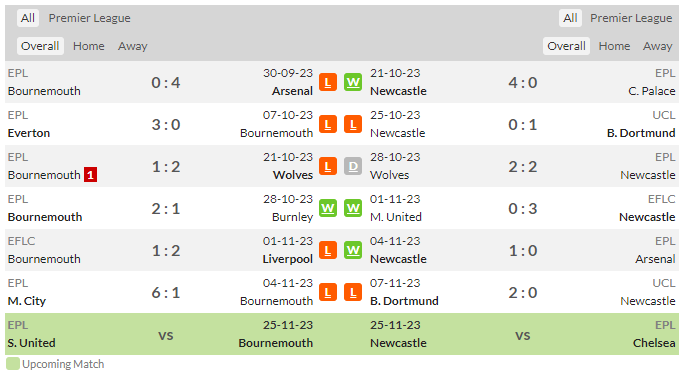Select the right panel Overall tab
This screenshot has width=682, height=388.
566,46
